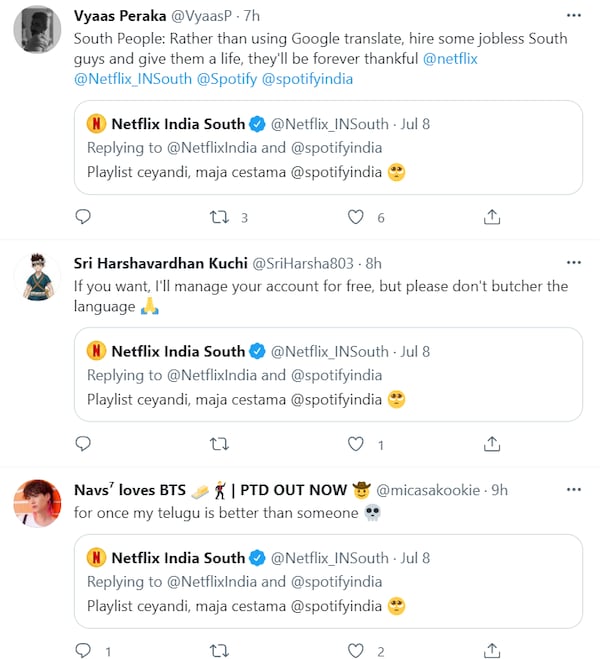Reply to Vyaas Peraka's tweet
The width and height of the screenshot is (600, 659).
(83, 217)
